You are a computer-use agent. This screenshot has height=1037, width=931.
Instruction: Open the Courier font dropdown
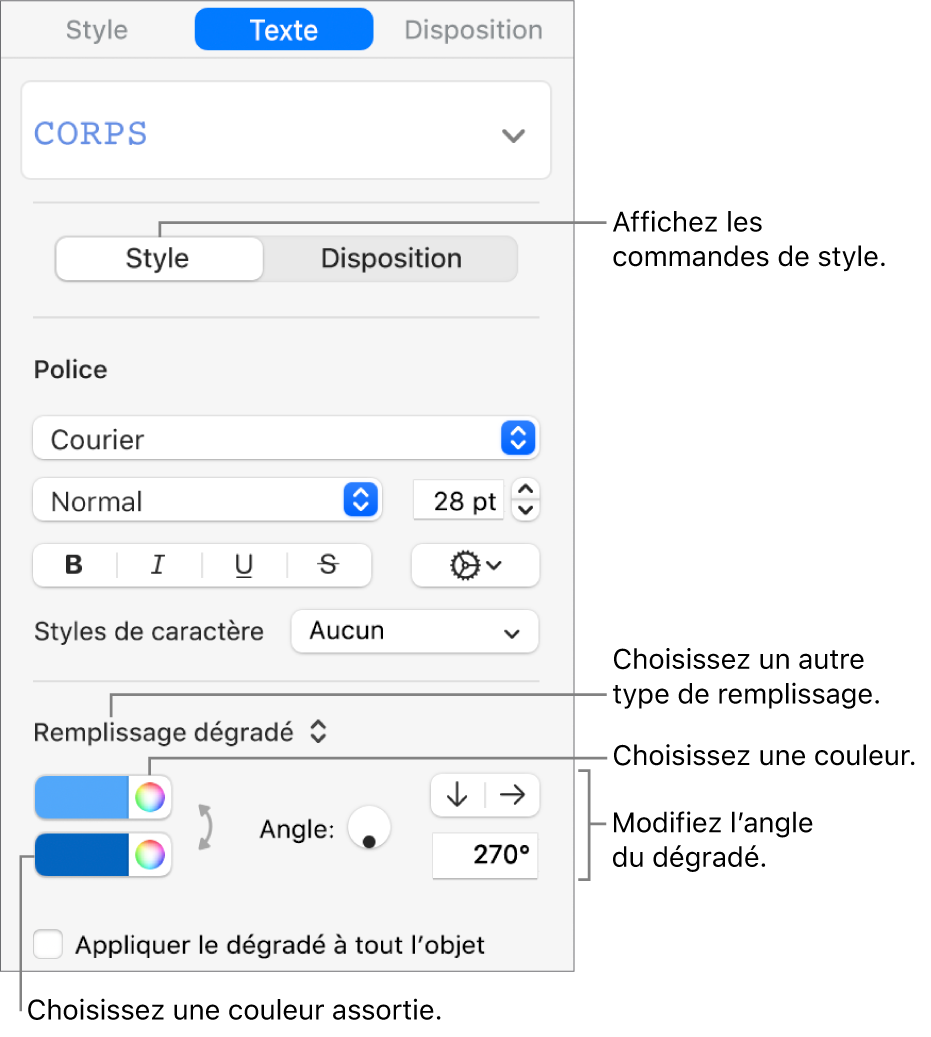tap(285, 439)
